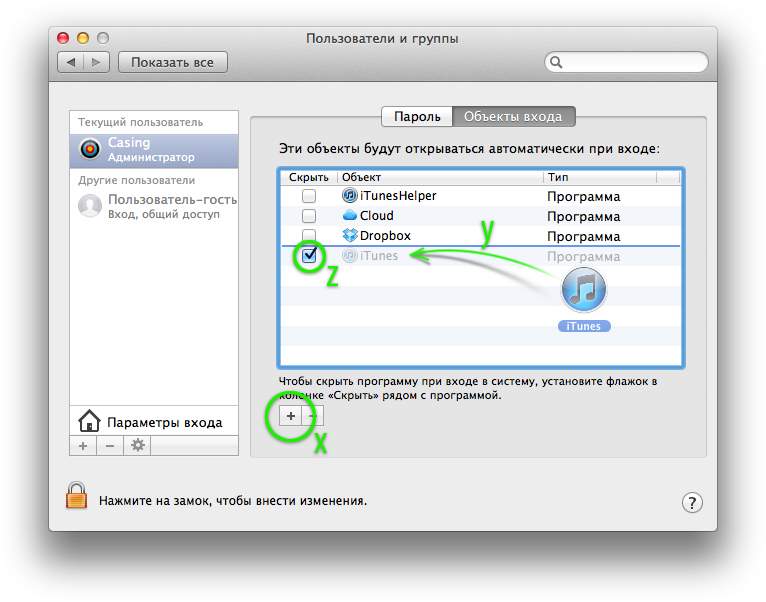Screen dimensions: 766x602
Task: Select the Пользователь-гость account
Action: click(x=154, y=206)
